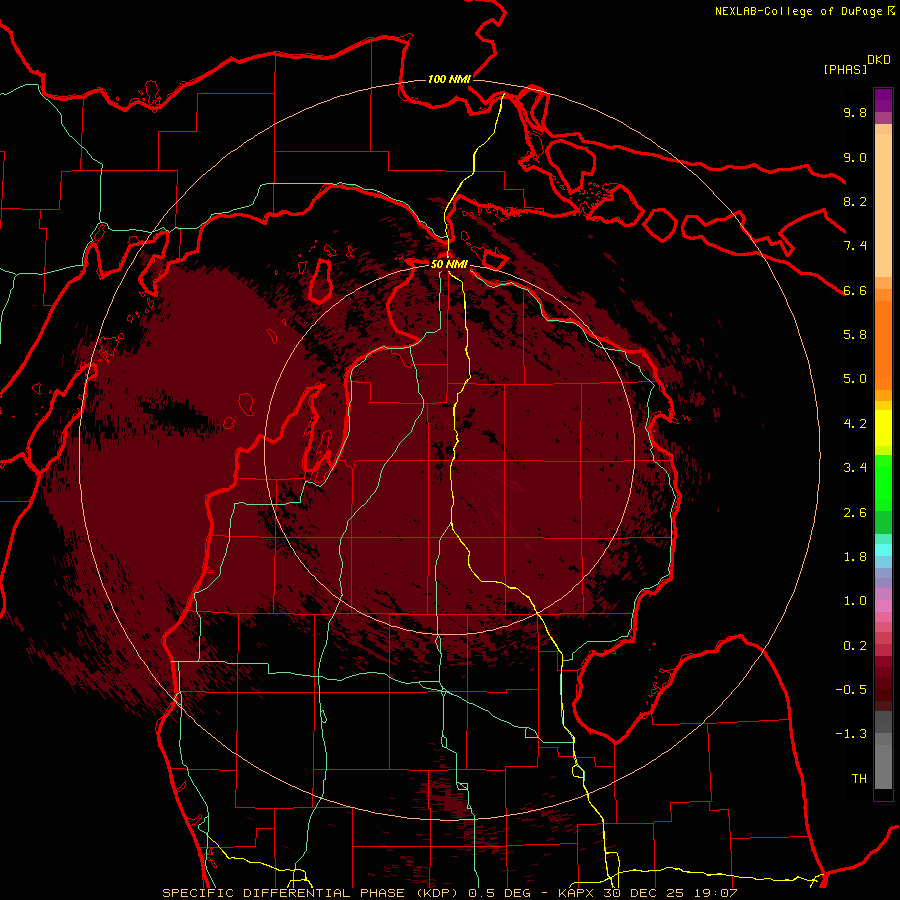Pick the bright green color bar segment
900x900 pixels.
pyautogui.click(x=883, y=482)
